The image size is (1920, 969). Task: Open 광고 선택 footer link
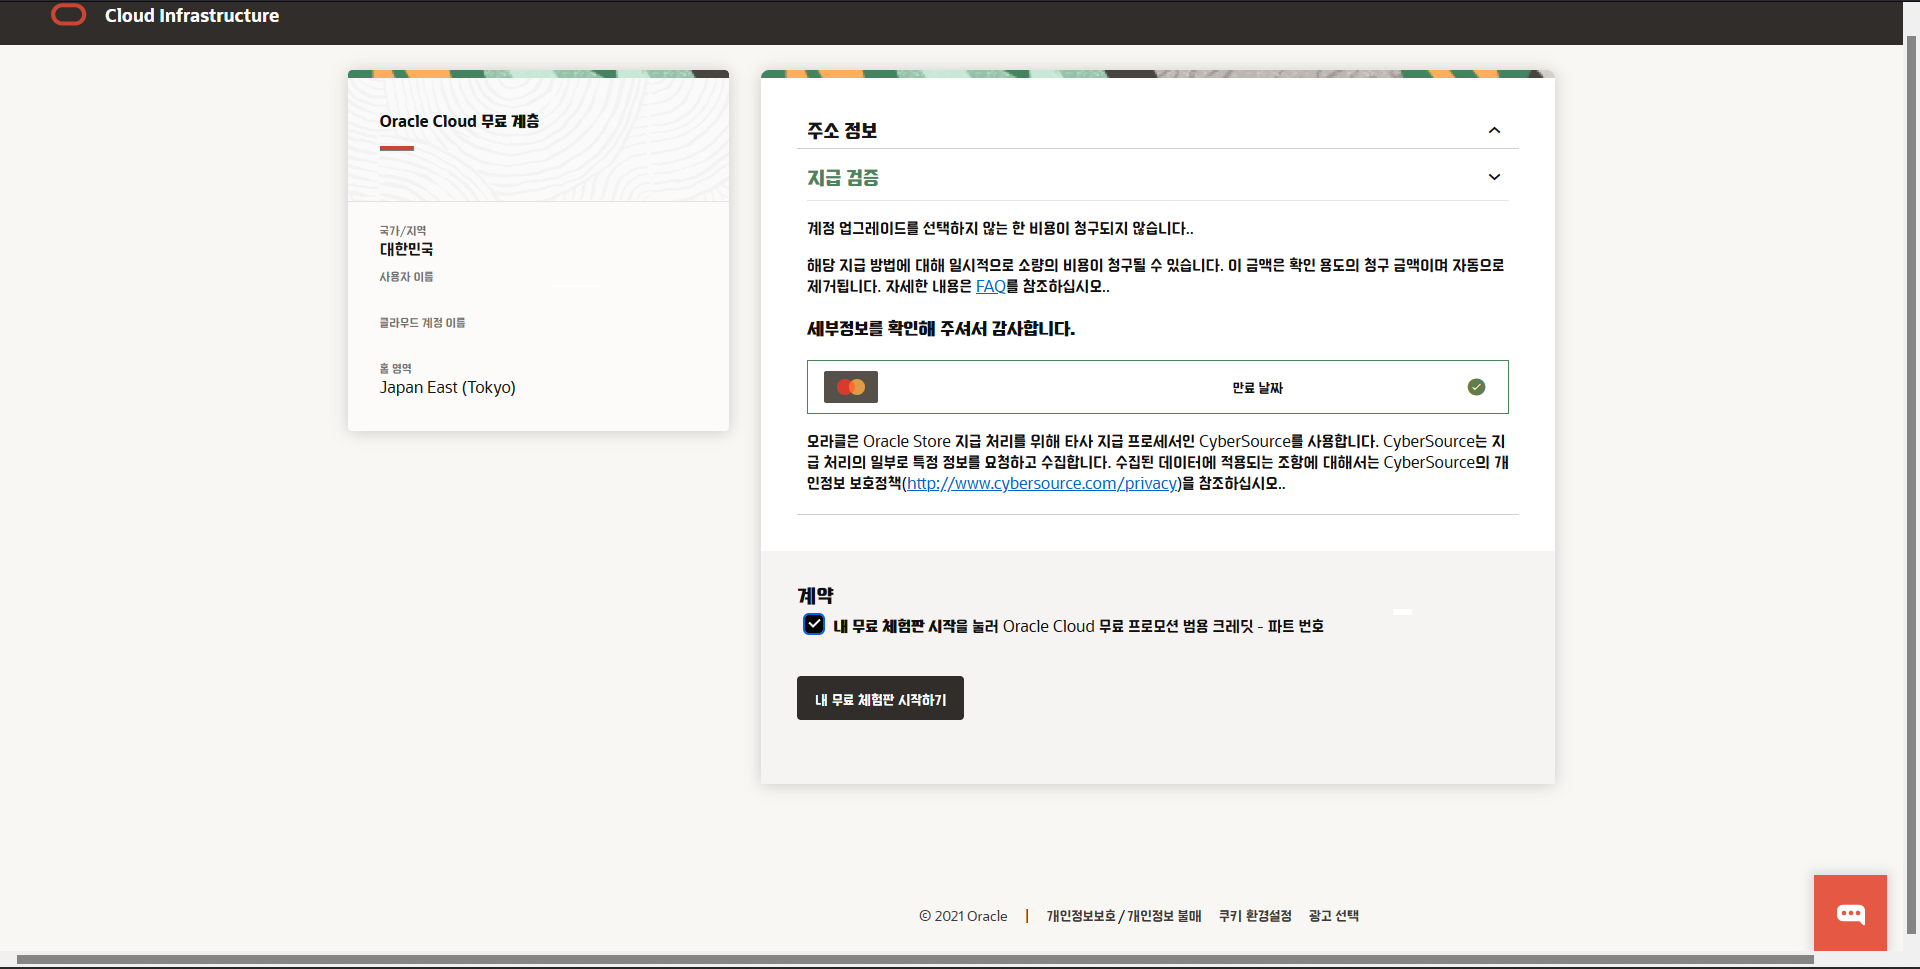(1333, 916)
